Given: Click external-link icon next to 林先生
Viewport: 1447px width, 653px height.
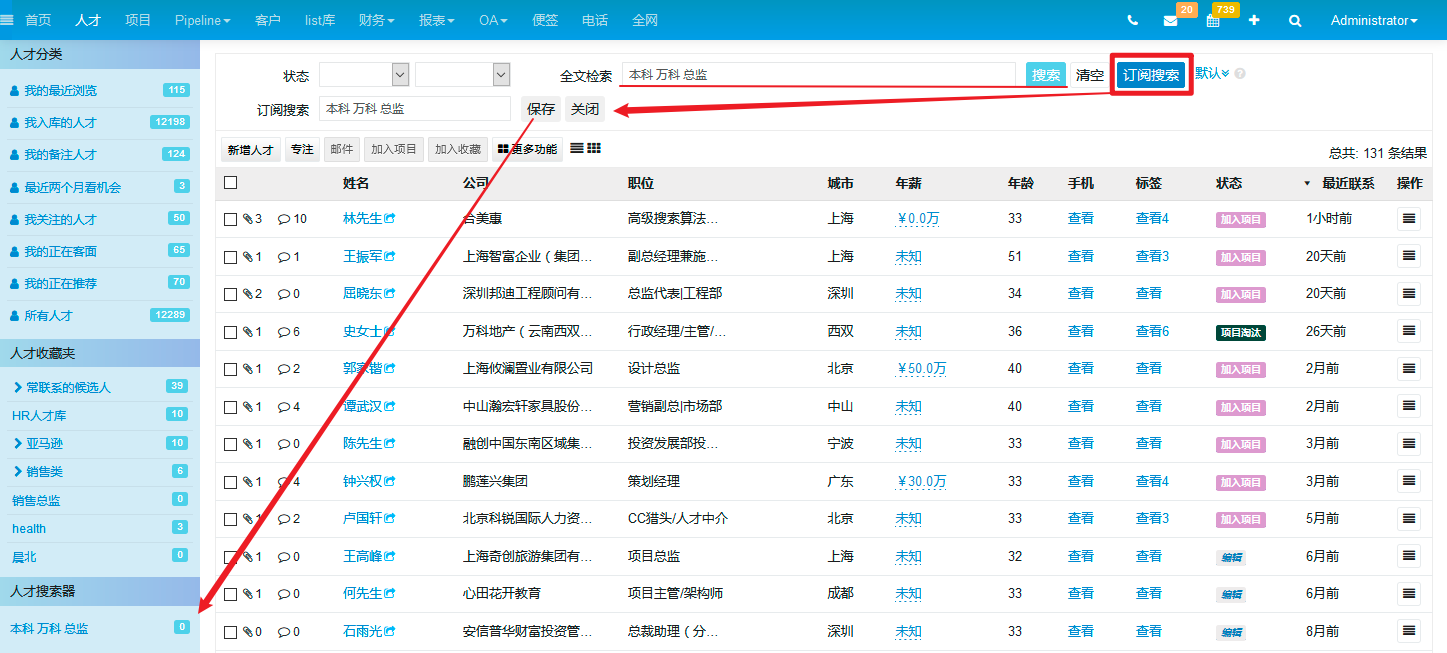Looking at the screenshot, I should point(389,218).
